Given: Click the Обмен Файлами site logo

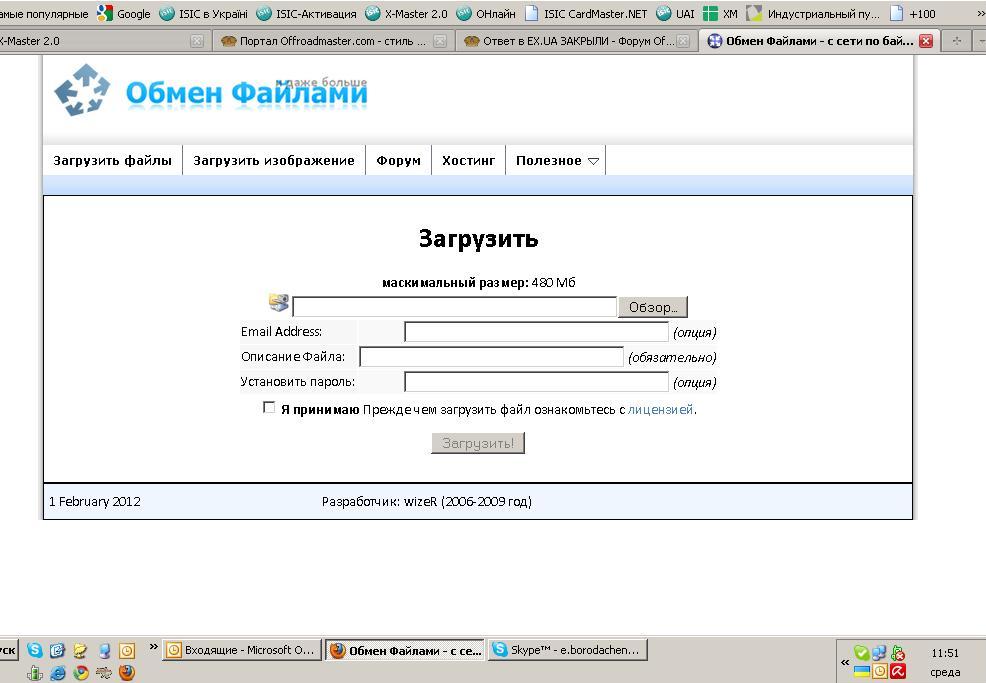Looking at the screenshot, I should point(211,92).
